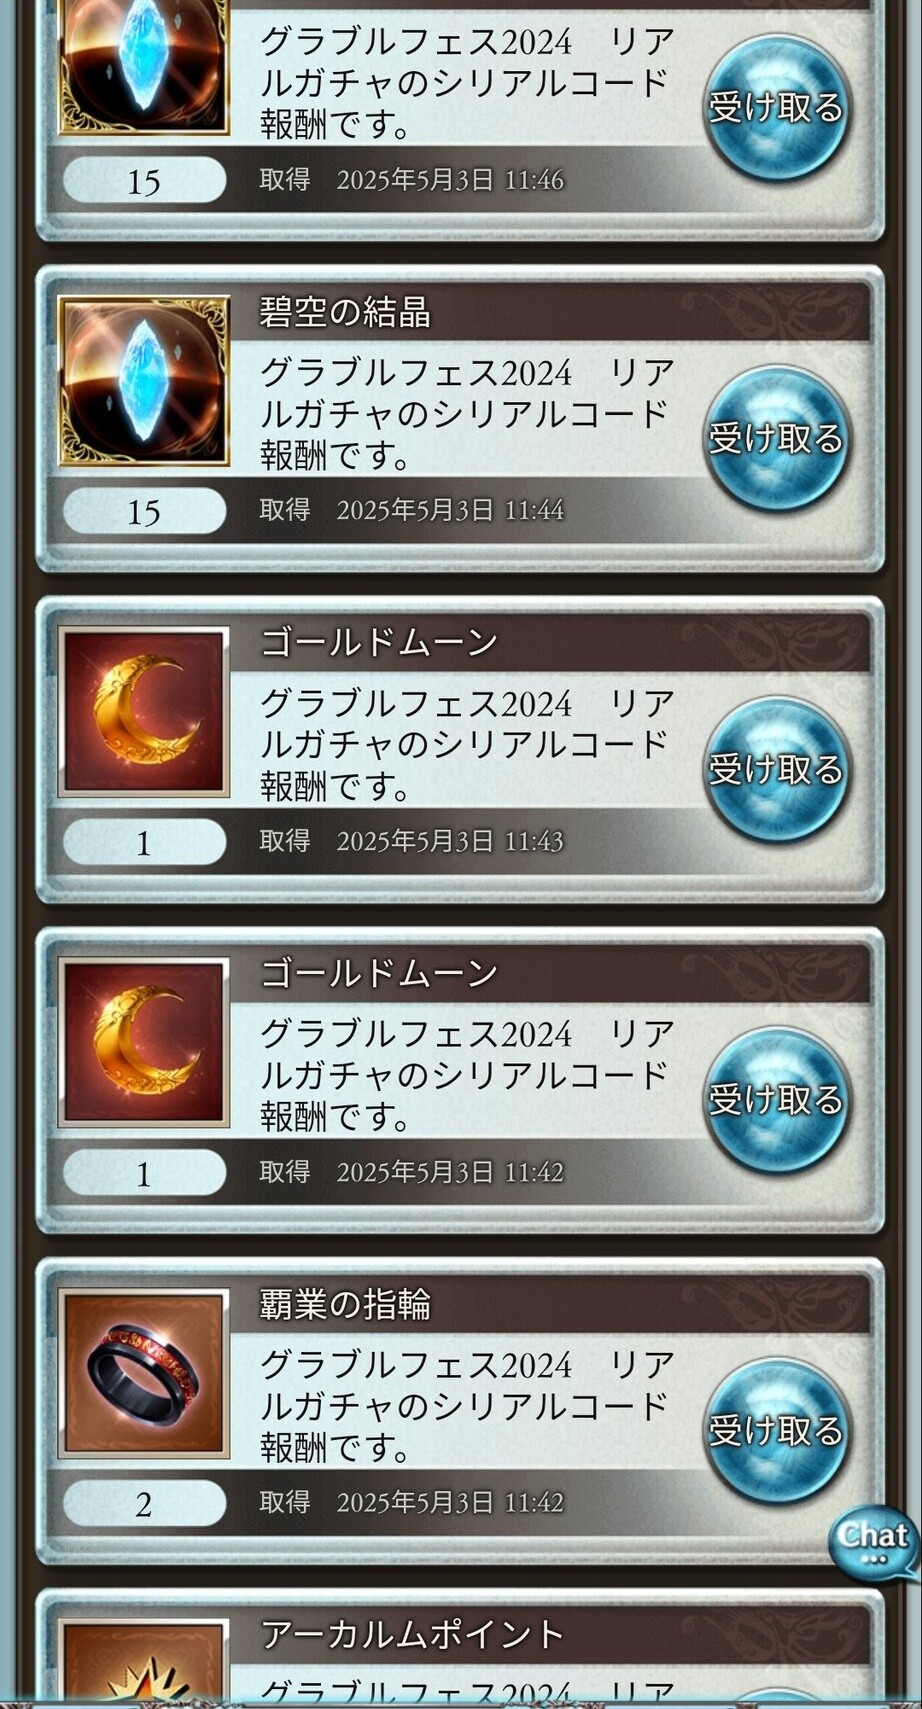This screenshot has height=1709, width=922.
Task: Claim the 覇業の指輪 reward
Action: (x=777, y=1431)
